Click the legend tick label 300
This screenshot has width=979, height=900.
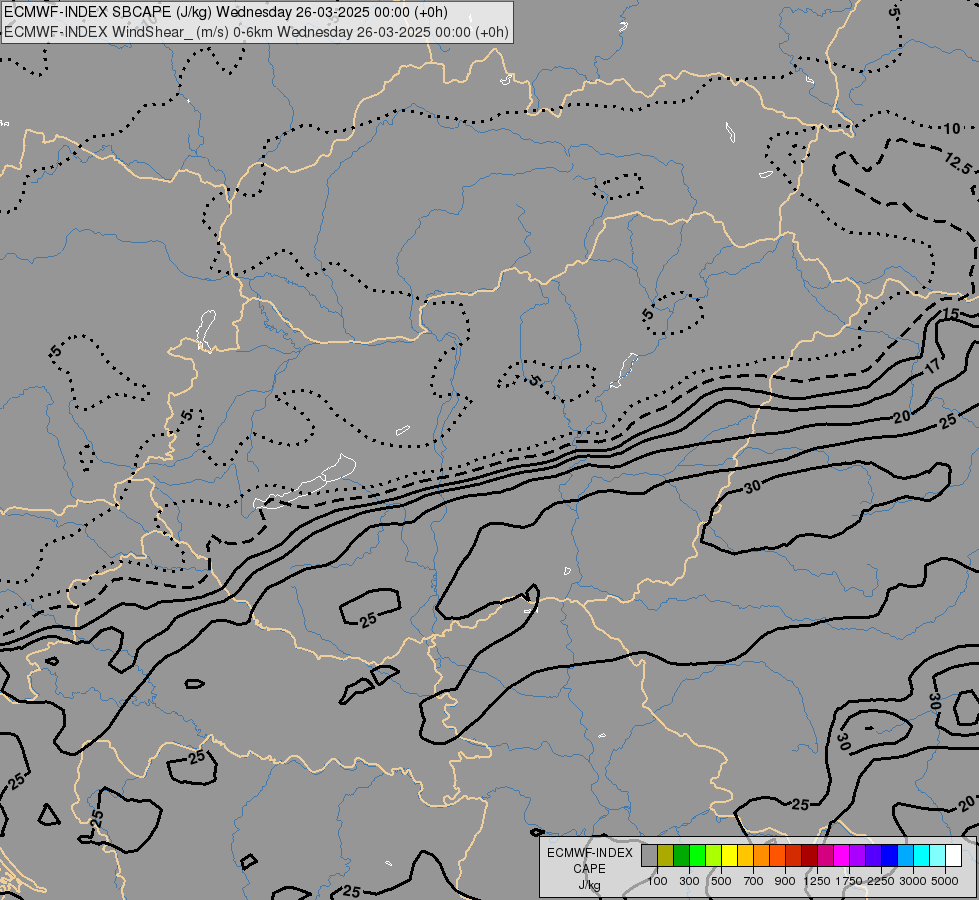[x=689, y=881]
